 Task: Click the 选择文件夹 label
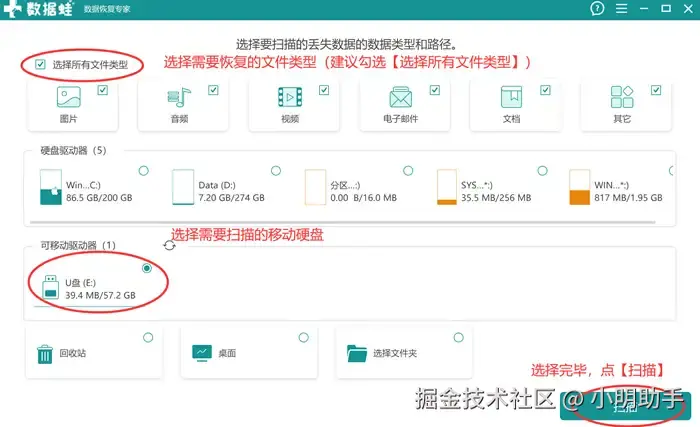pyautogui.click(x=395, y=353)
